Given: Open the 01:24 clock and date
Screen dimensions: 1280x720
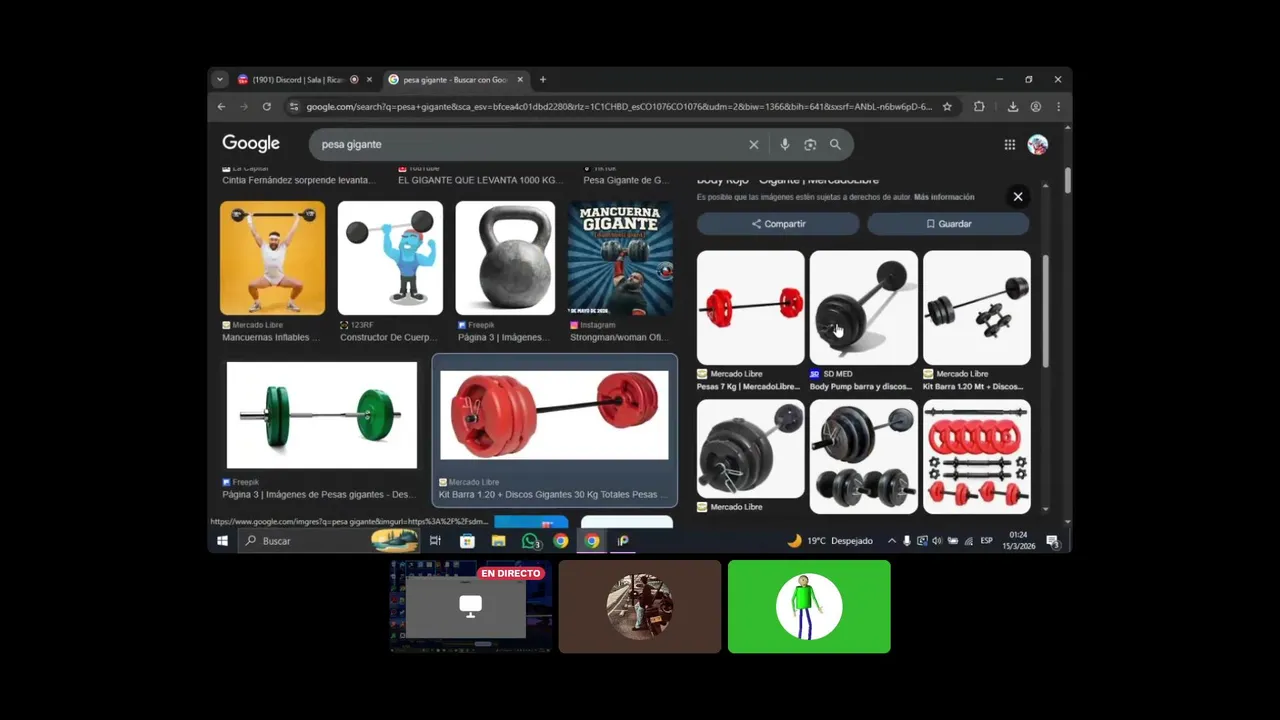Looking at the screenshot, I should click(1018, 541).
